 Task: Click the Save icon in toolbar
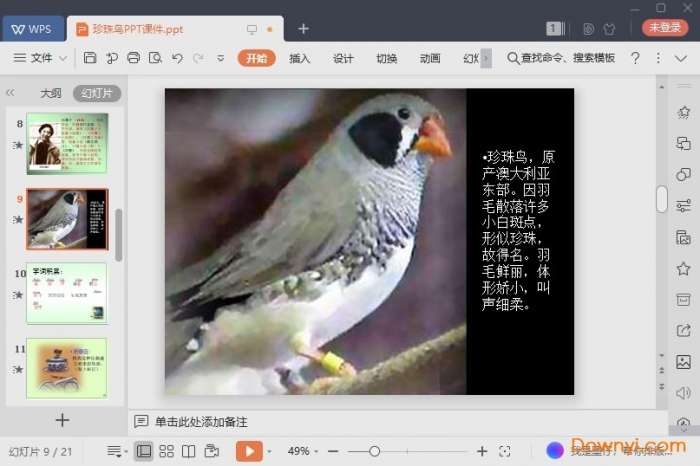pos(90,58)
